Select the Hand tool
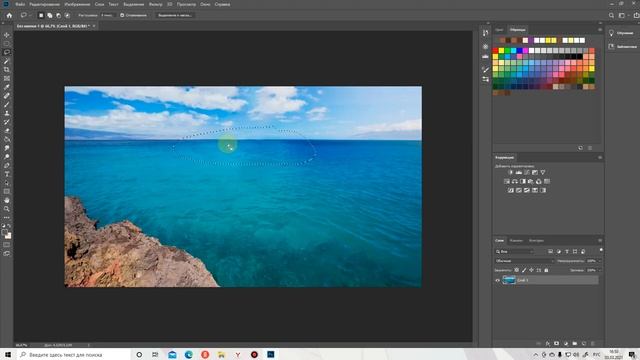The image size is (640, 360). pyautogui.click(x=7, y=200)
